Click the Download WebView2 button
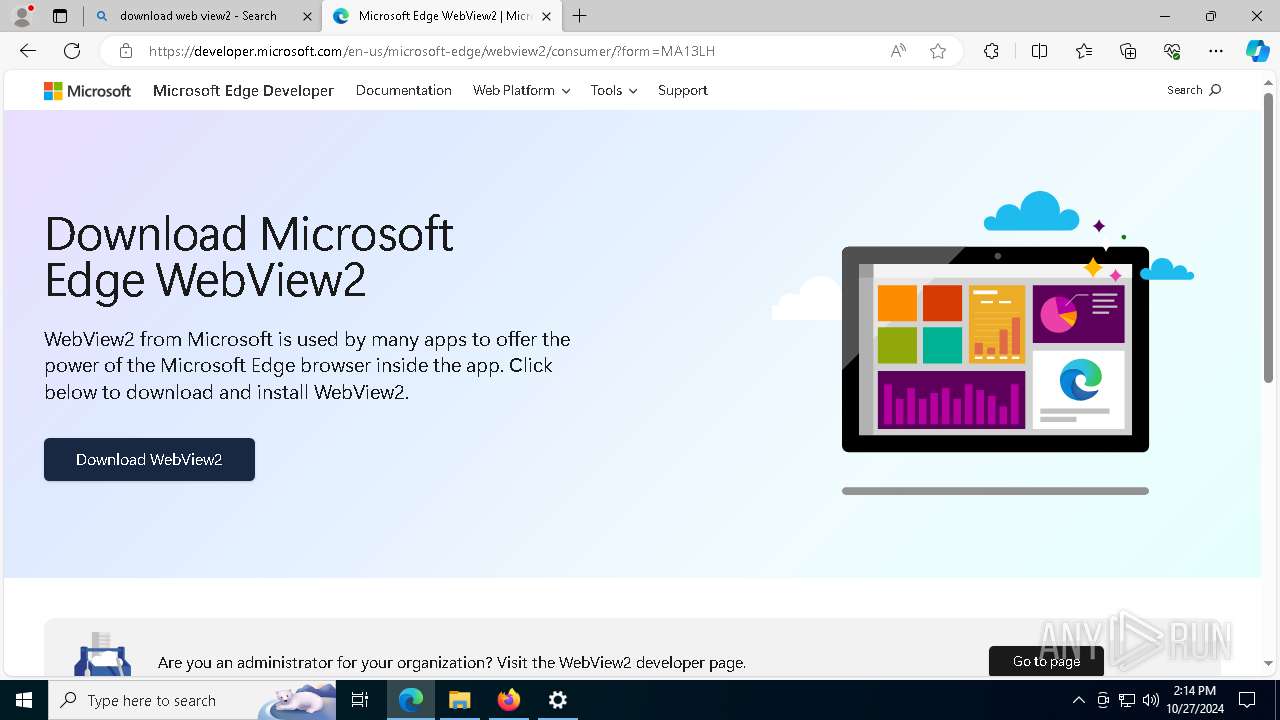This screenshot has height=720, width=1280. click(149, 459)
